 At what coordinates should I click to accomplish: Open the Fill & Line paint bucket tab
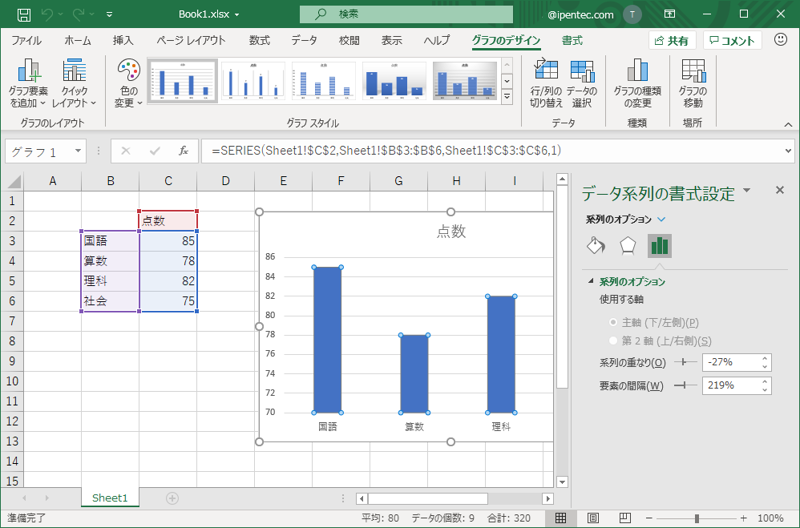click(596, 246)
